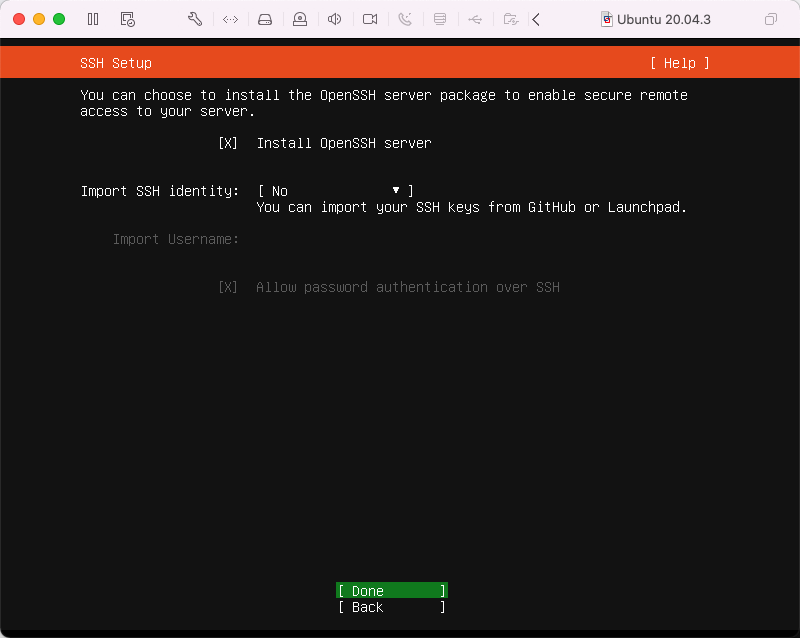Click the Bluetooth phone icon
Screen dimensions: 800x638
click(405, 19)
